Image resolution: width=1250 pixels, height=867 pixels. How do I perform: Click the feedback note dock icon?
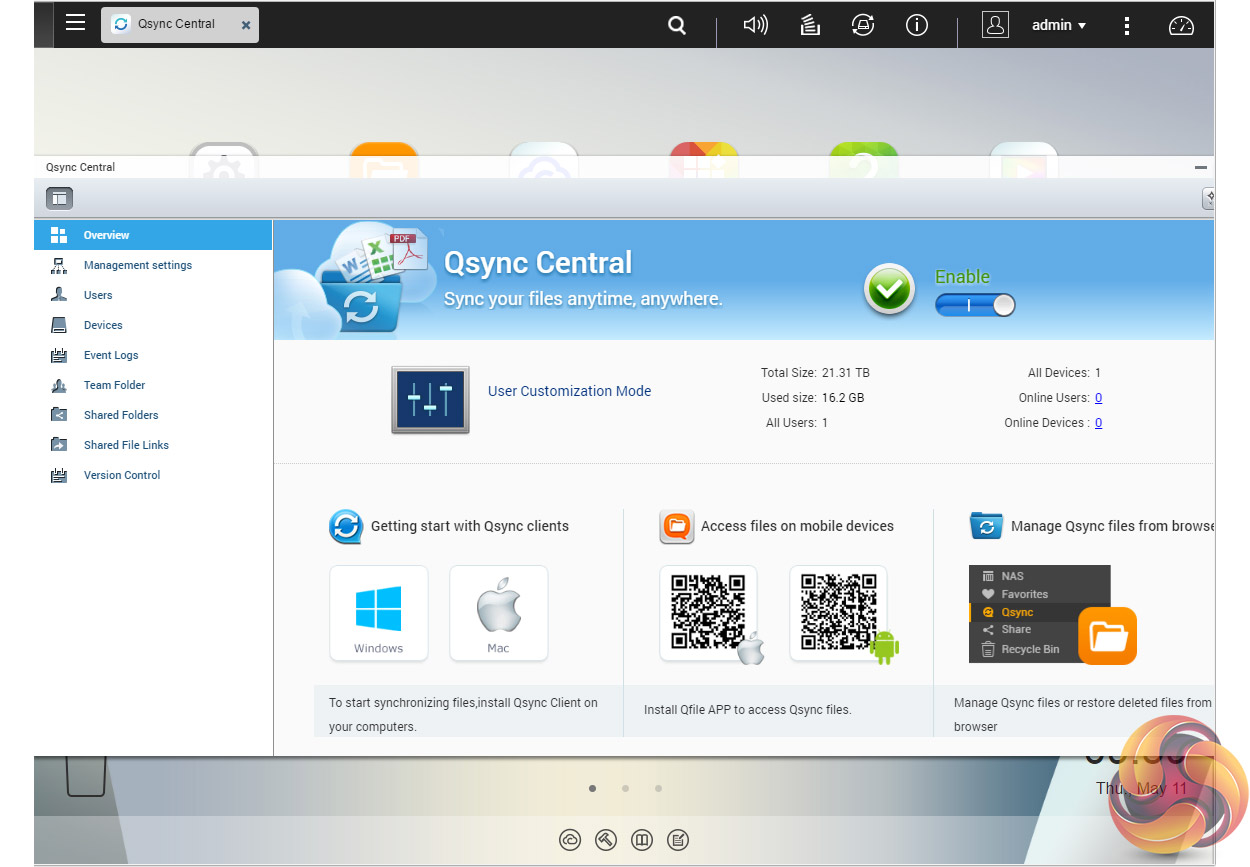678,840
